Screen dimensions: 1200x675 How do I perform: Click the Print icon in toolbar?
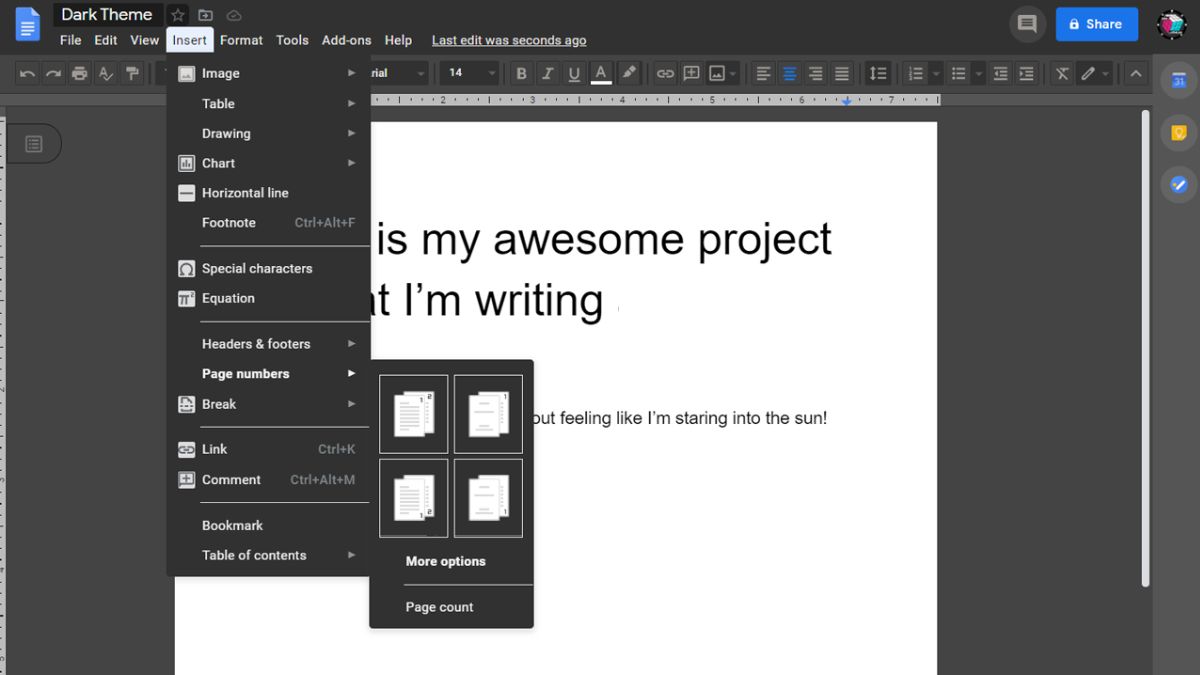pyautogui.click(x=80, y=73)
